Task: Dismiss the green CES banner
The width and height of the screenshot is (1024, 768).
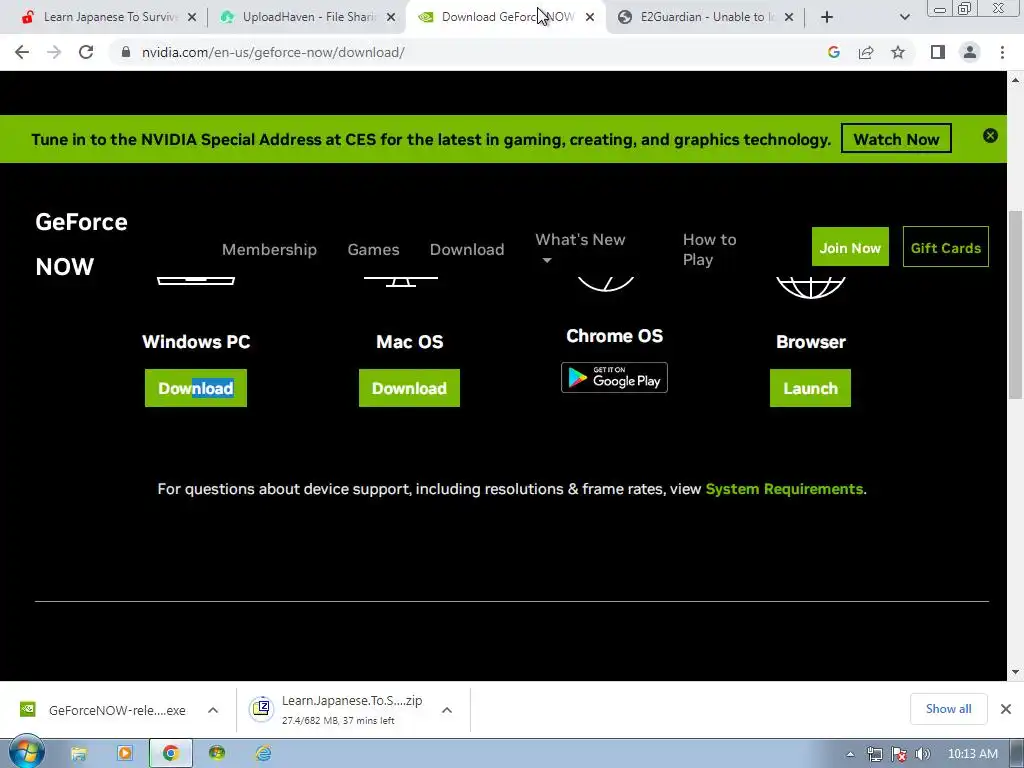Action: click(x=990, y=135)
